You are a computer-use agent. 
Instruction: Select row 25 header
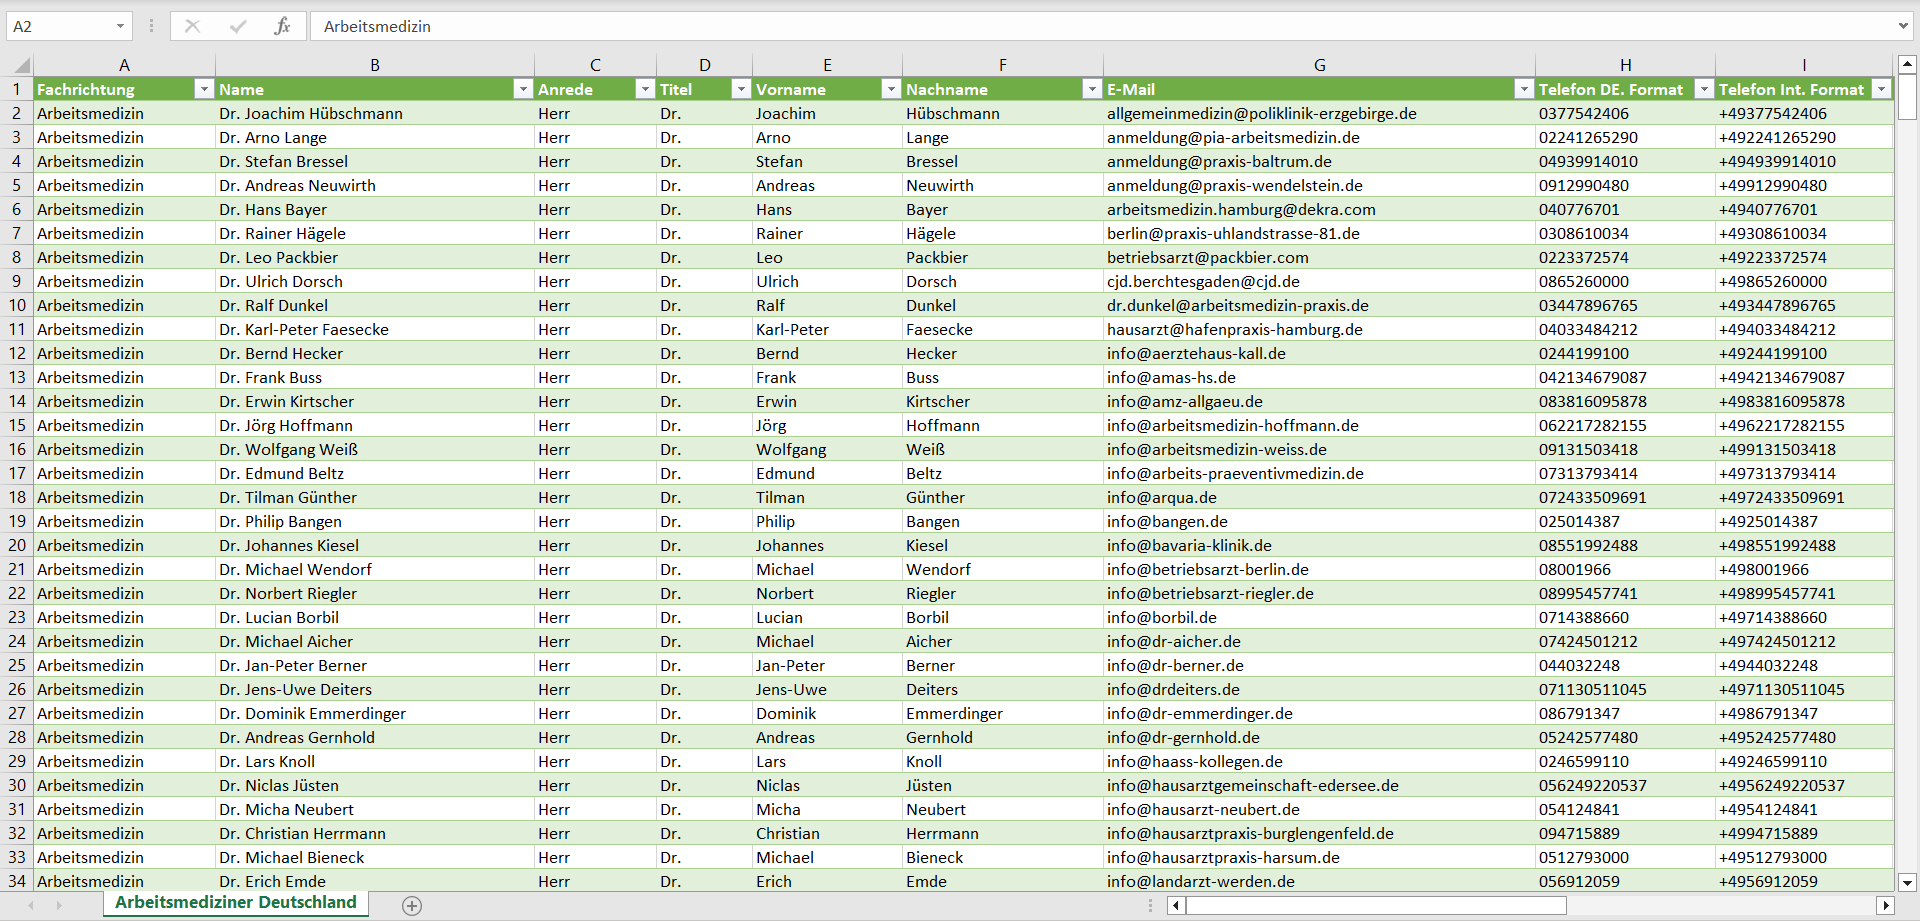coord(17,665)
